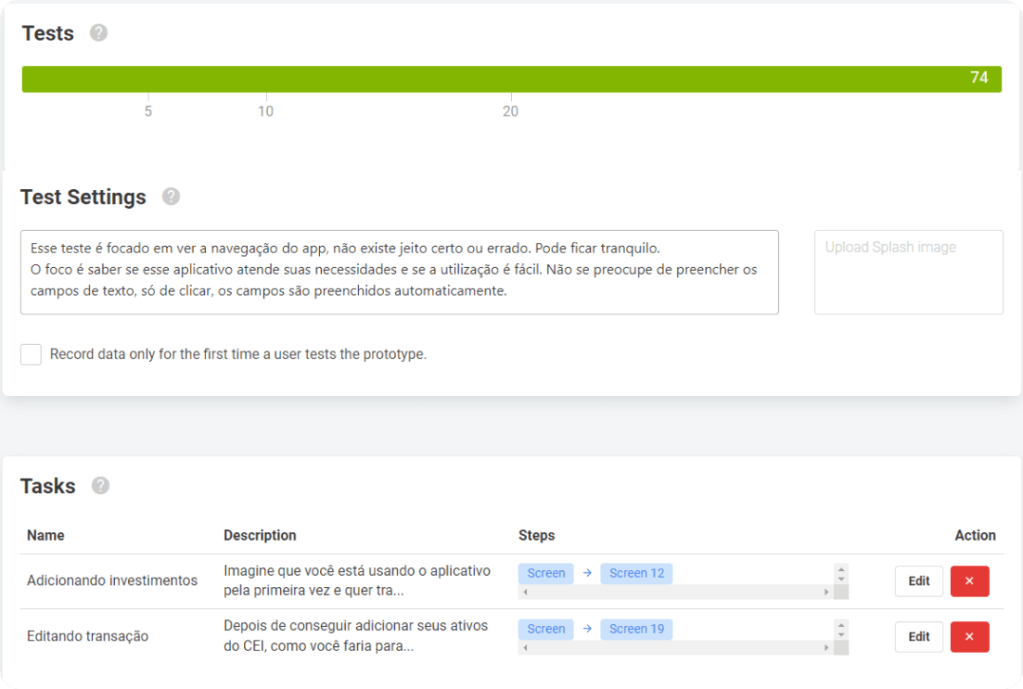Edit the Editando transação task
The width and height of the screenshot is (1023, 689).
click(x=918, y=637)
